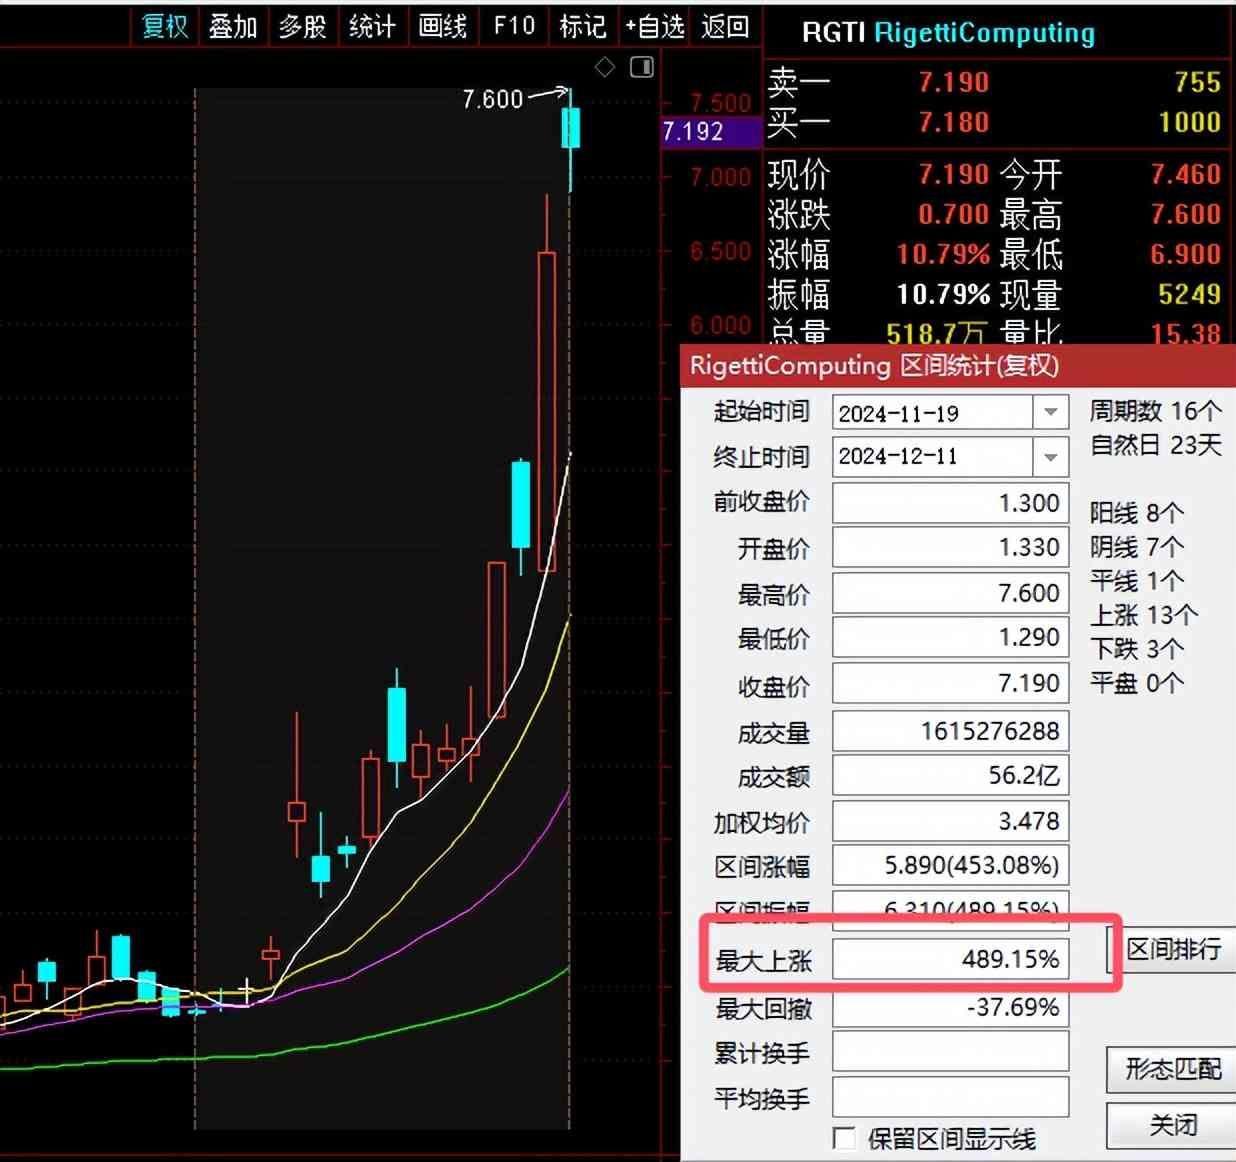Choose 统计 from the toolbar

372,26
